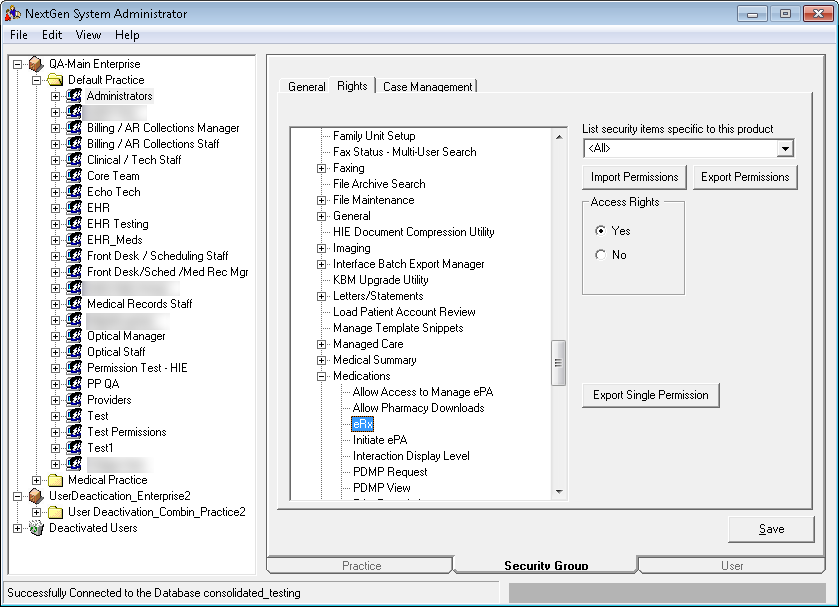The width and height of the screenshot is (839, 607).
Task: Open the product security items dropdown
Action: tap(785, 148)
